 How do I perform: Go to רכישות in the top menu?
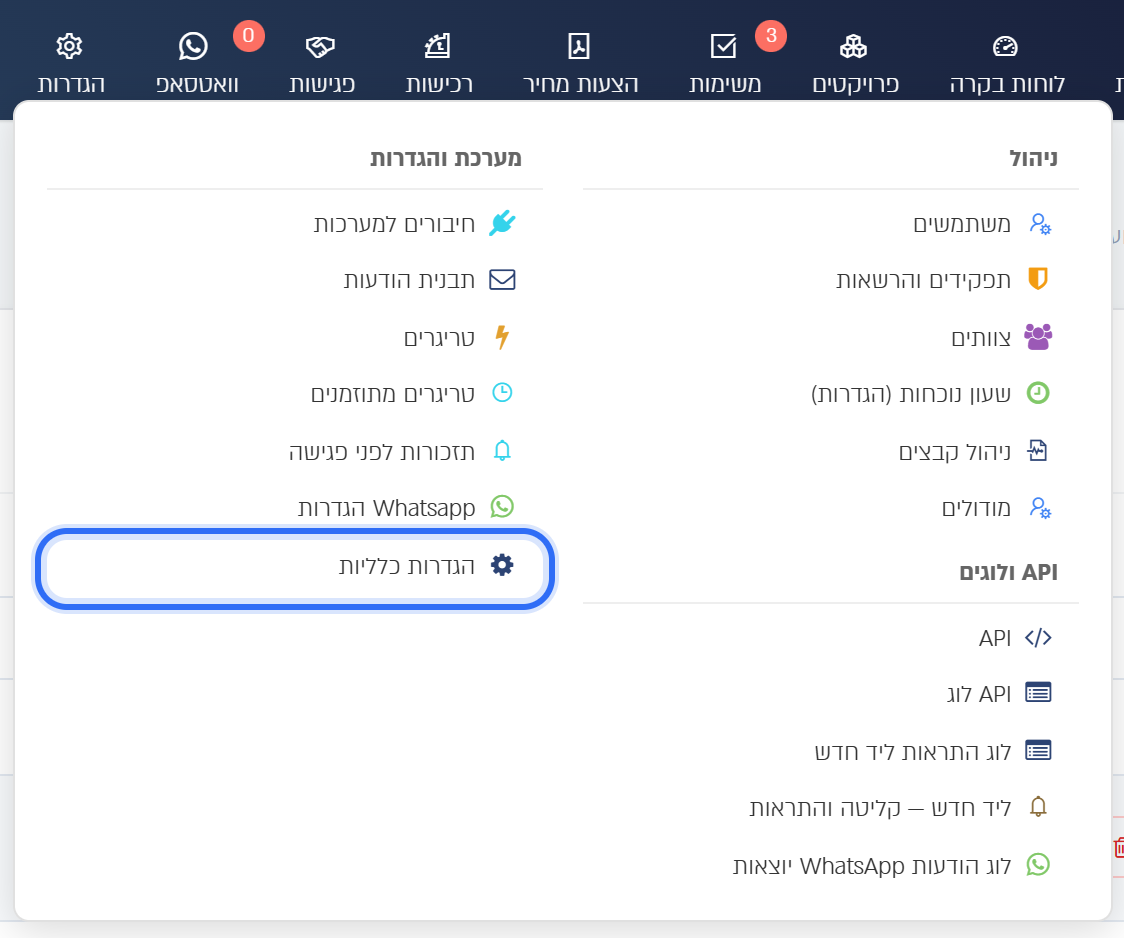tap(439, 85)
